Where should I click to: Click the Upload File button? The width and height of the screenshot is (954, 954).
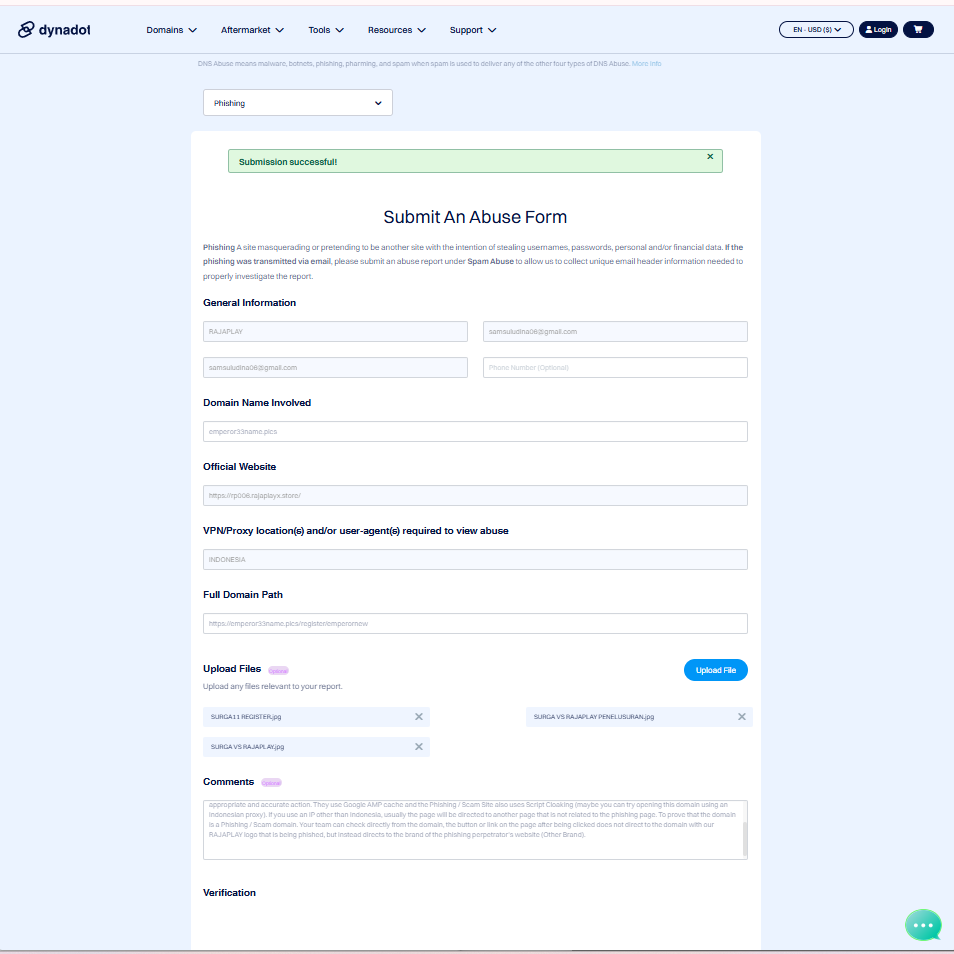tap(716, 670)
